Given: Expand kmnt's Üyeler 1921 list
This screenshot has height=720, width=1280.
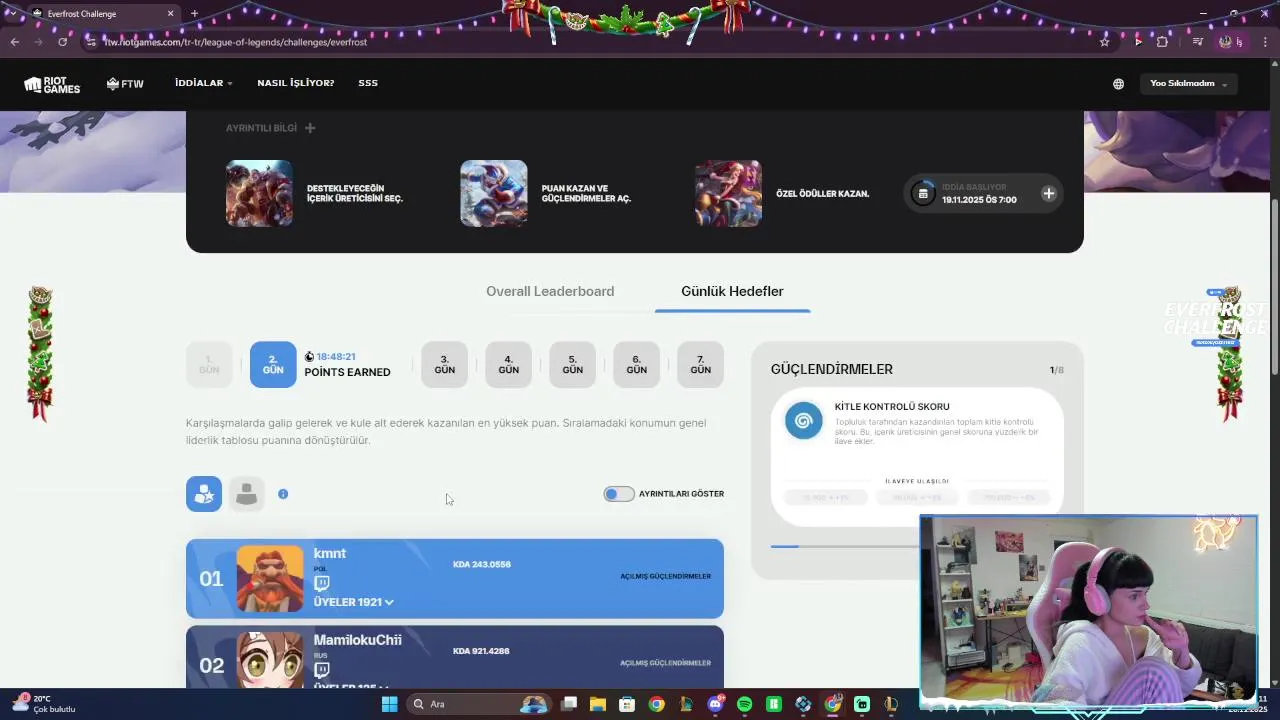Looking at the screenshot, I should click(354, 602).
